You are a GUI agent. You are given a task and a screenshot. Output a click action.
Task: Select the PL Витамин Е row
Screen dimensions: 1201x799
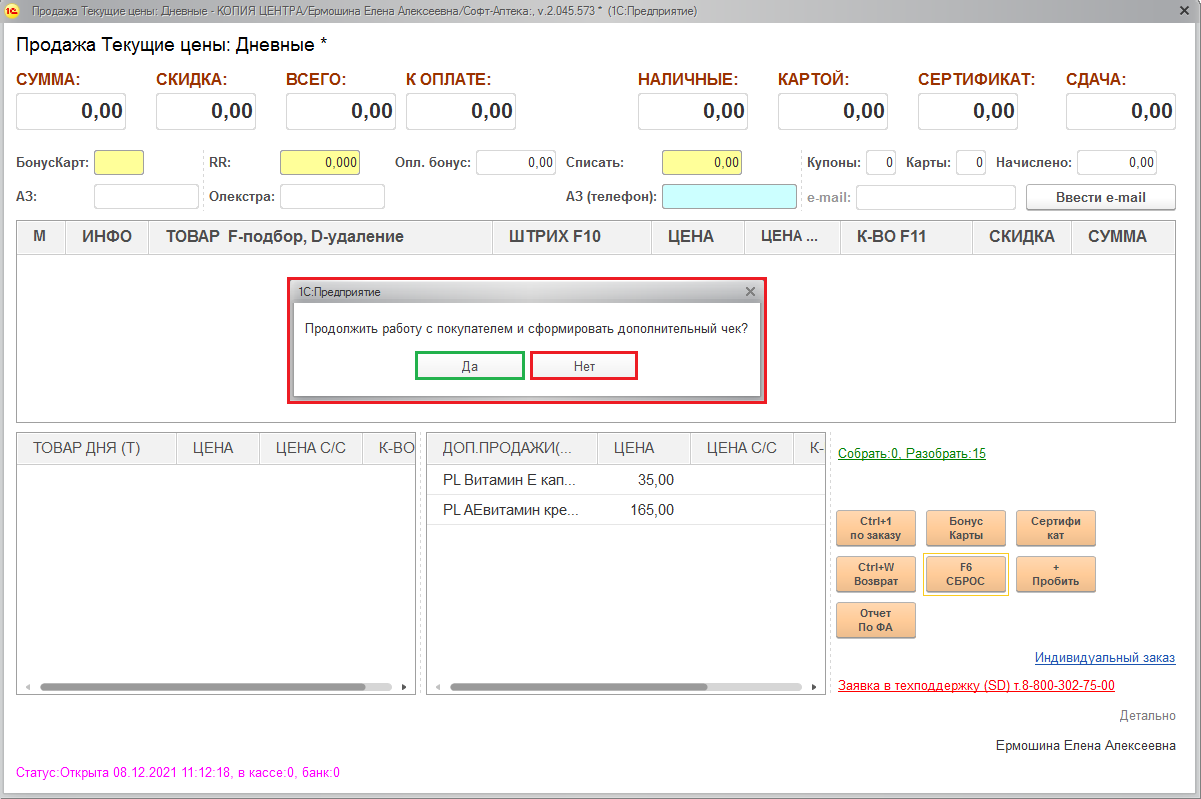pos(510,480)
